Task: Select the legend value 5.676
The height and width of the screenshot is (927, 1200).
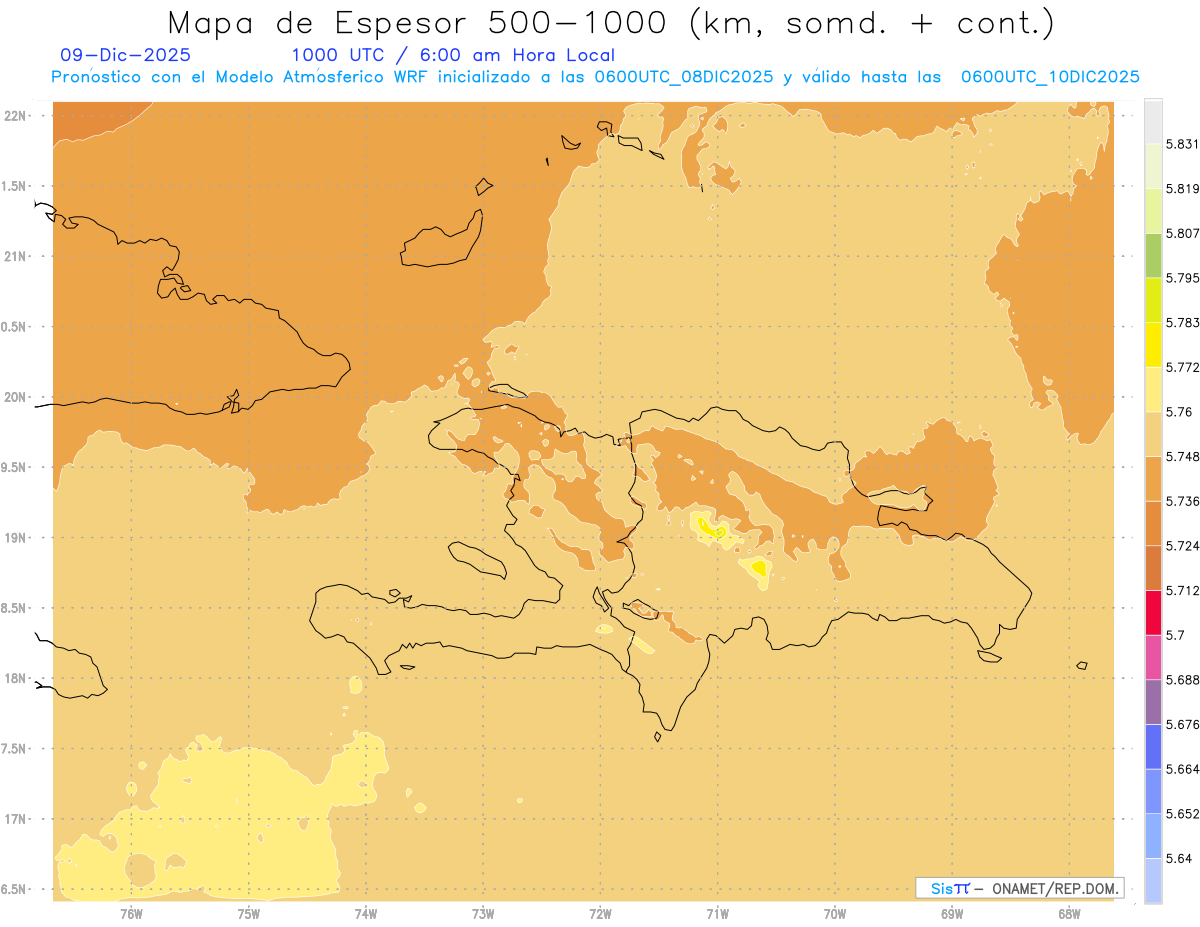Action: coord(1183,724)
